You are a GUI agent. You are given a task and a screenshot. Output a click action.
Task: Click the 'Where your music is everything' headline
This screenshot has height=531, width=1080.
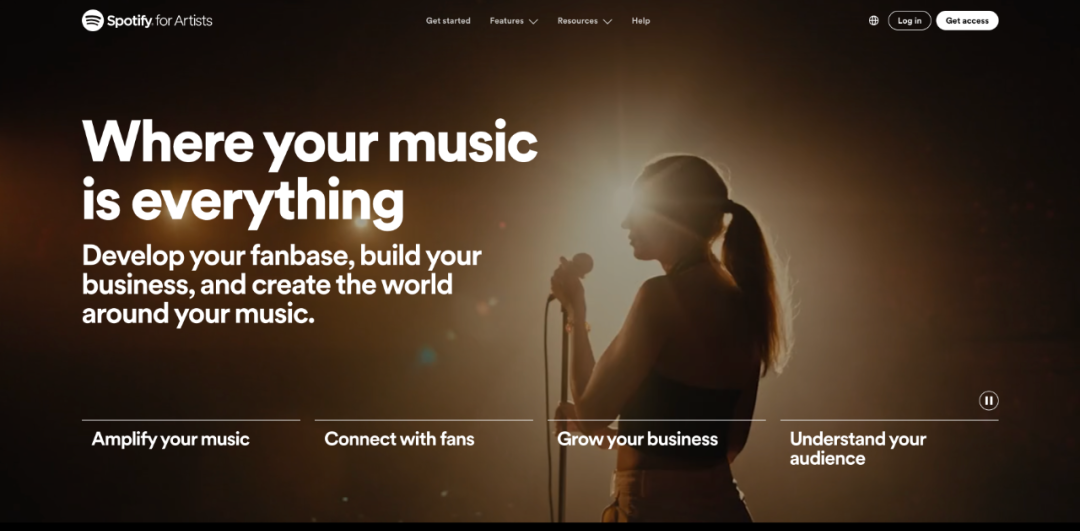(x=310, y=171)
